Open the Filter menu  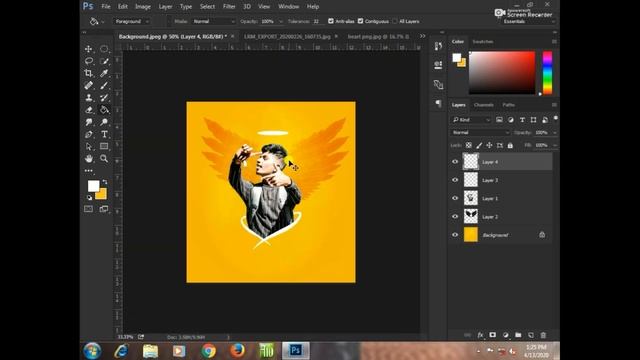[229, 7]
